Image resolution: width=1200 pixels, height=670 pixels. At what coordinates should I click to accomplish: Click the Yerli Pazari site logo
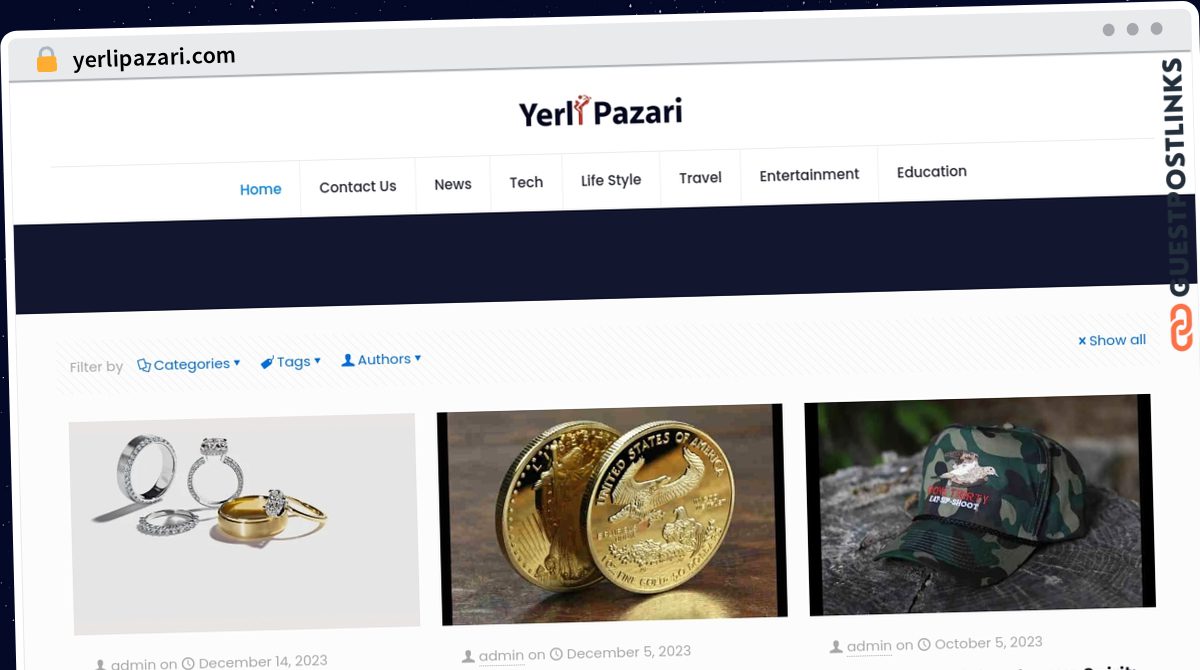(600, 111)
